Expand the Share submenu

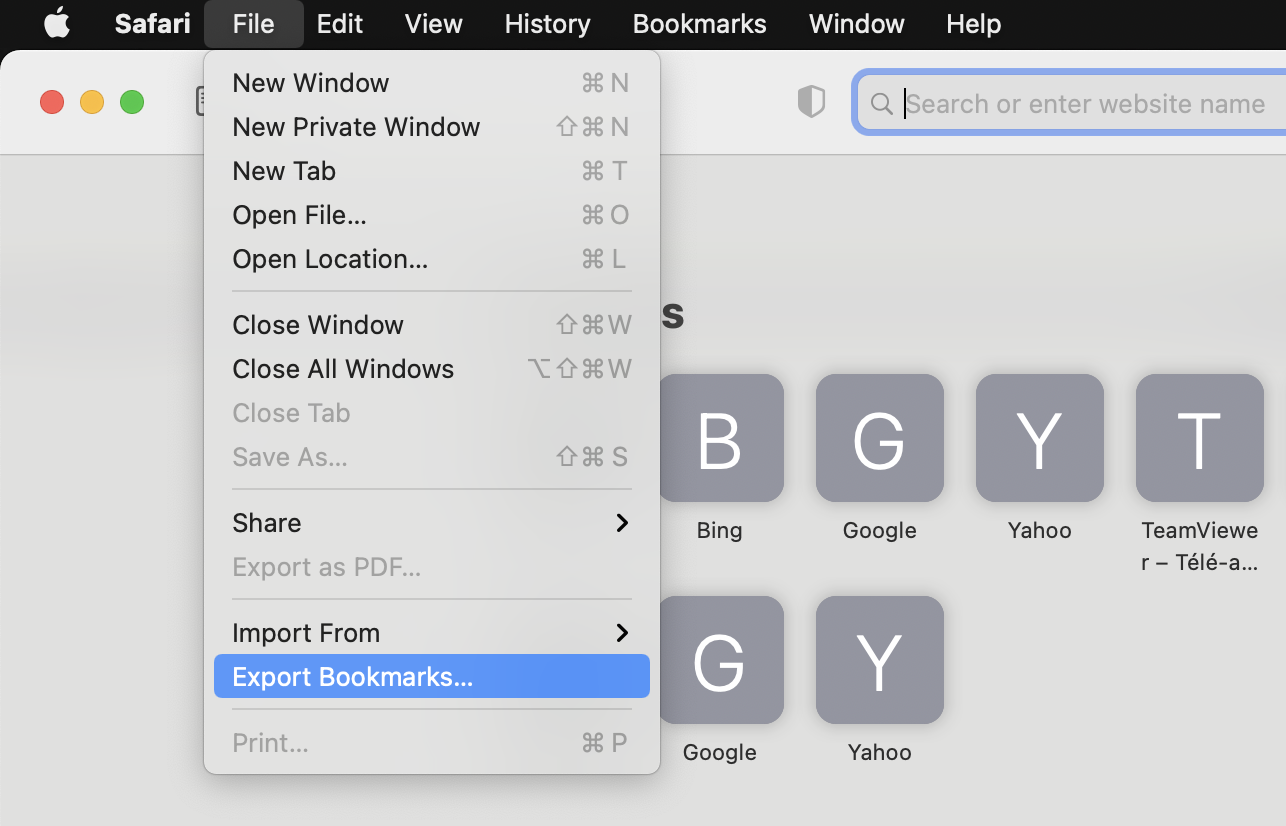tap(432, 523)
